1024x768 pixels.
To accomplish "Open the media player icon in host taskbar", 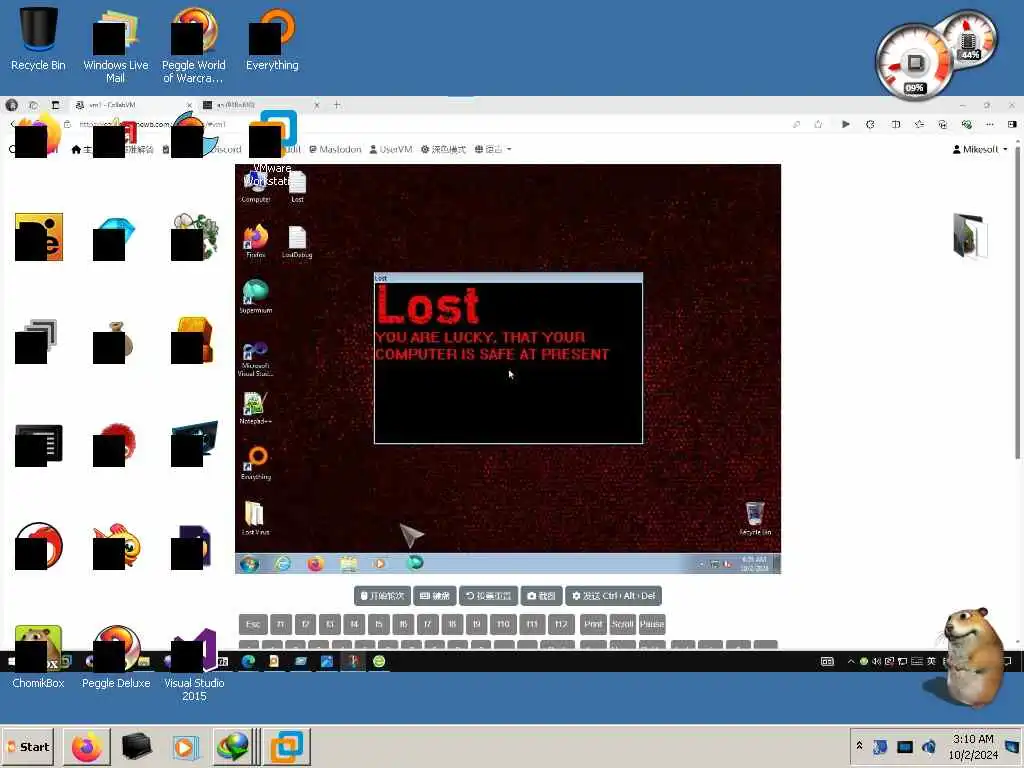I will tap(184, 746).
